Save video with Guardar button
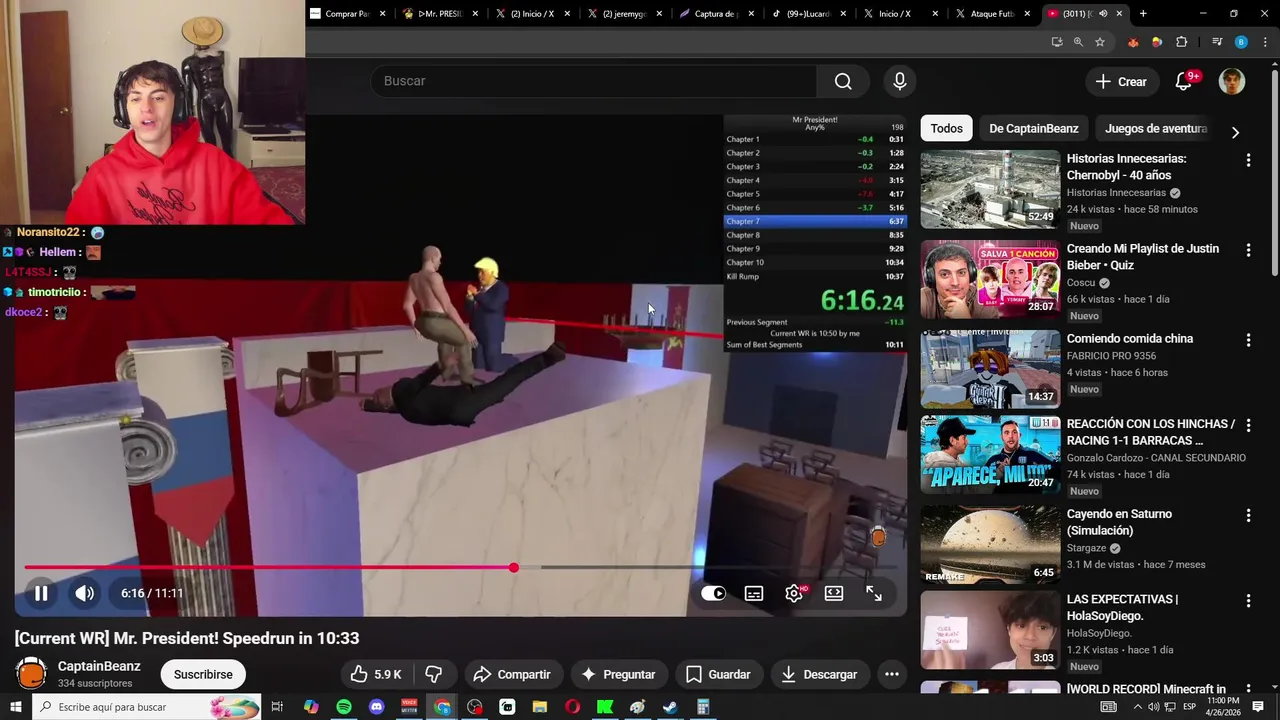Screen dimensions: 1280x720 pos(718,674)
